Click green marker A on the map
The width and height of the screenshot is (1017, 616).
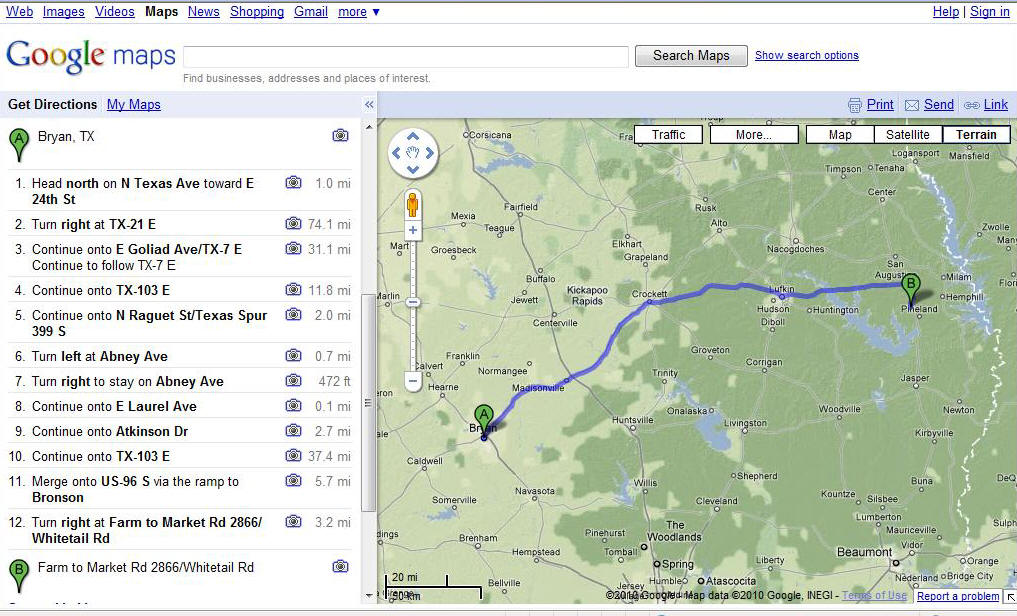483,420
